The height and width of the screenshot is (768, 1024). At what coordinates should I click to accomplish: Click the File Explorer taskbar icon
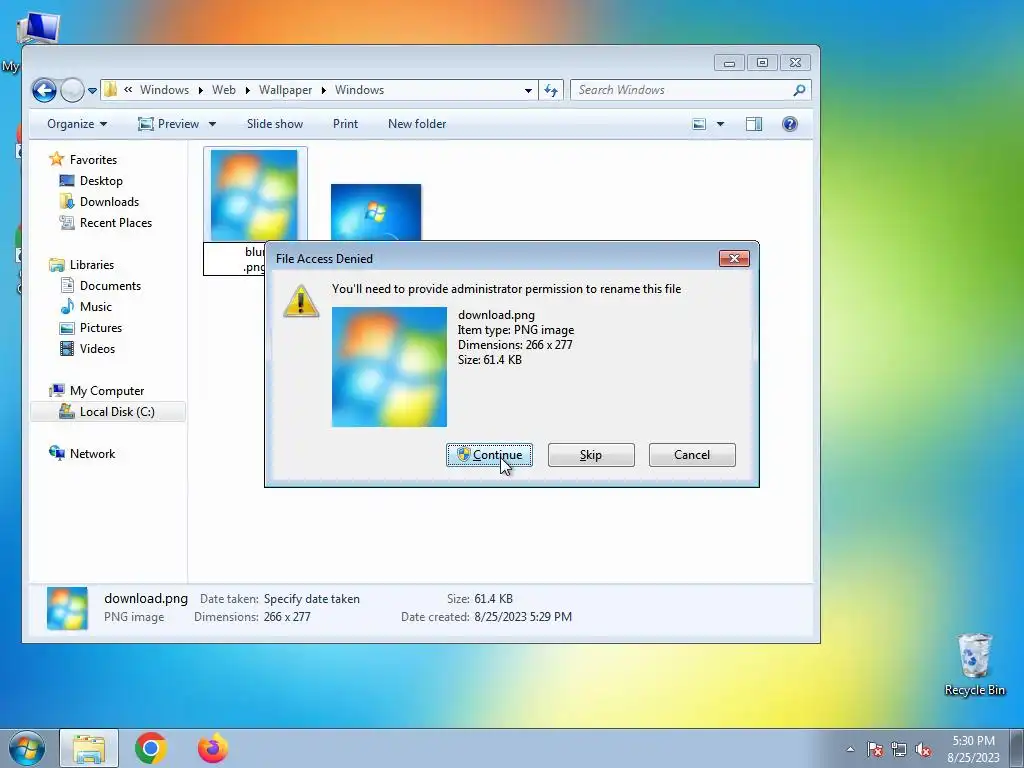[89, 748]
